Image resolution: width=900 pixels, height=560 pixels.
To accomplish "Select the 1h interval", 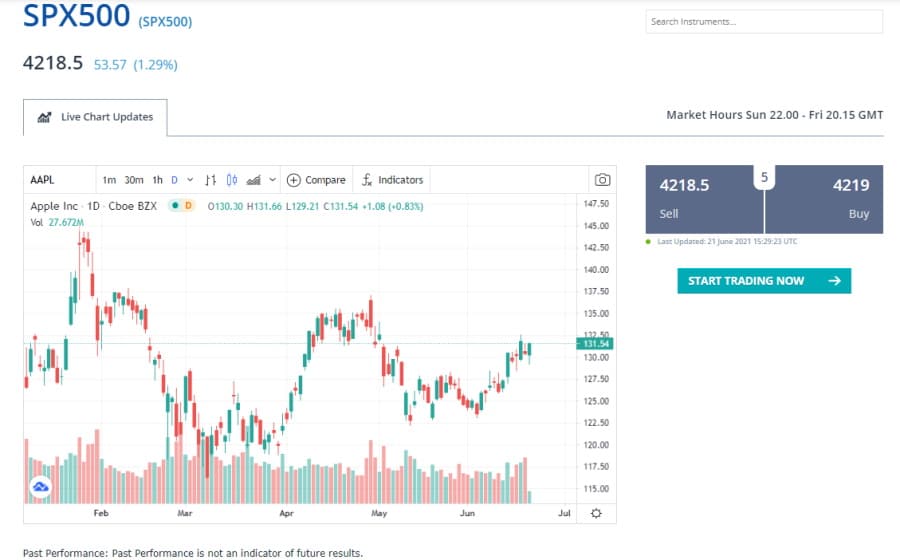I will [157, 180].
